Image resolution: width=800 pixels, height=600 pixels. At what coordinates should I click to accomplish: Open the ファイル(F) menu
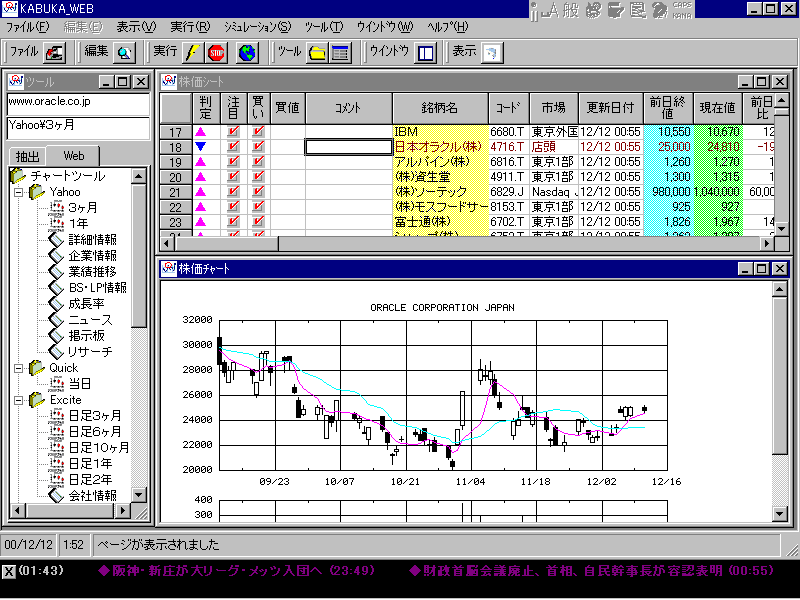point(28,27)
